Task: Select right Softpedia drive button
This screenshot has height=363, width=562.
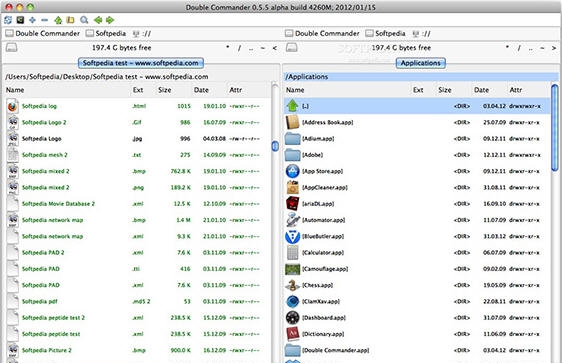Action: point(385,33)
